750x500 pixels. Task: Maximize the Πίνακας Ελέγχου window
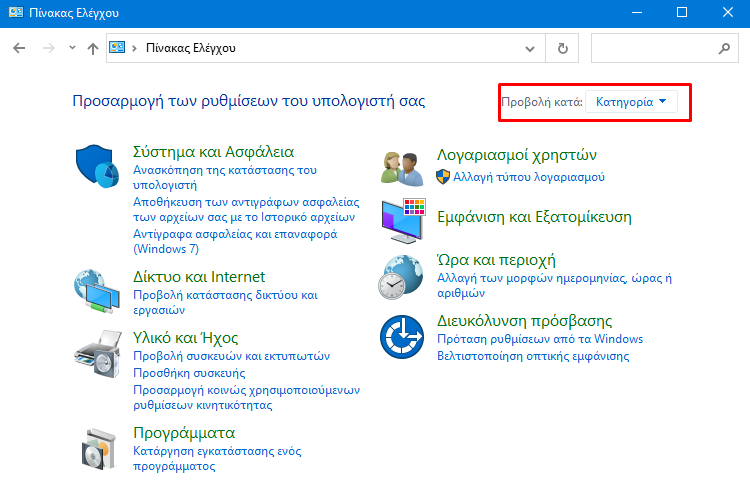point(682,12)
